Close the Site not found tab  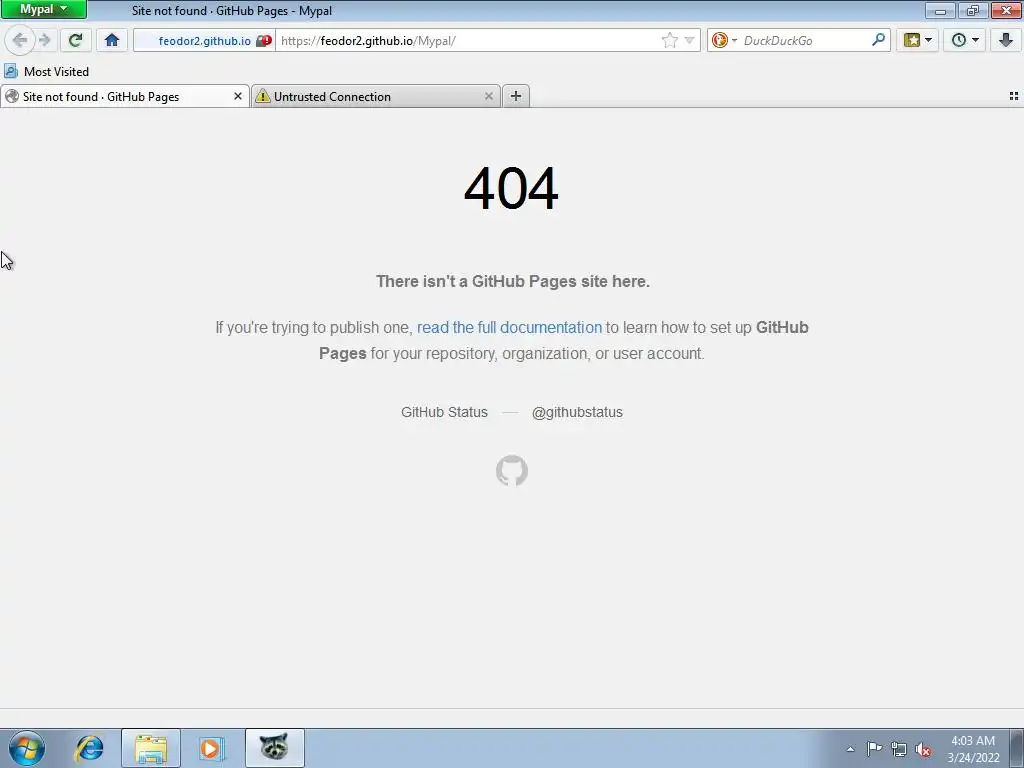pos(238,96)
